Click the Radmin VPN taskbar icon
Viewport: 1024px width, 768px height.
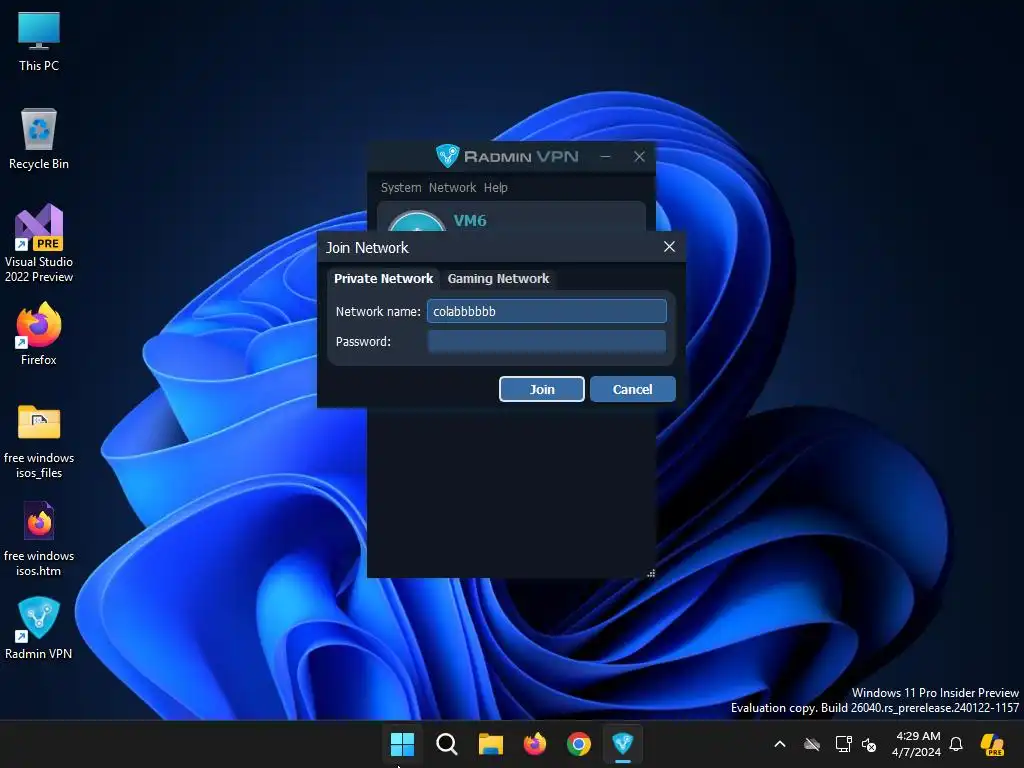pyautogui.click(x=622, y=744)
